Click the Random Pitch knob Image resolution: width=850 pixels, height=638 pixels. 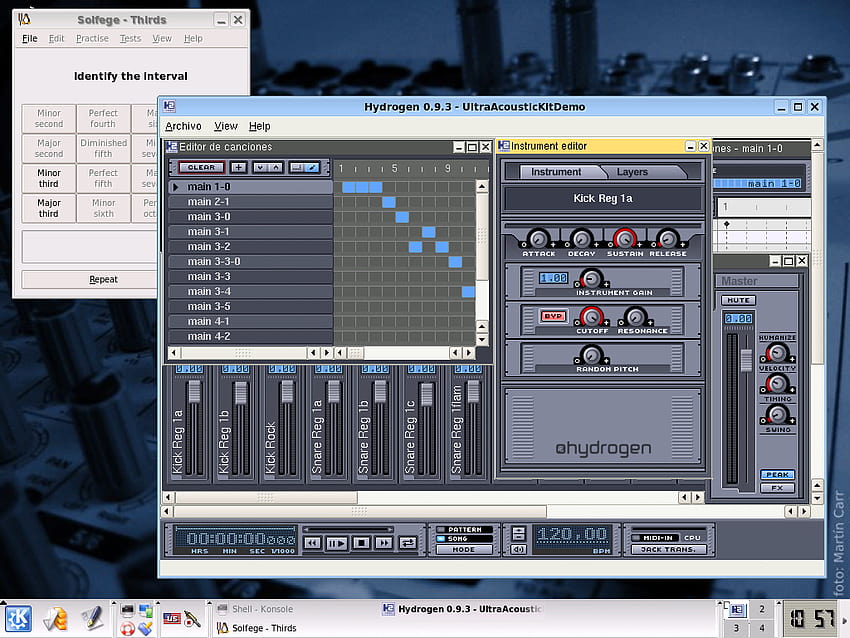[x=591, y=355]
